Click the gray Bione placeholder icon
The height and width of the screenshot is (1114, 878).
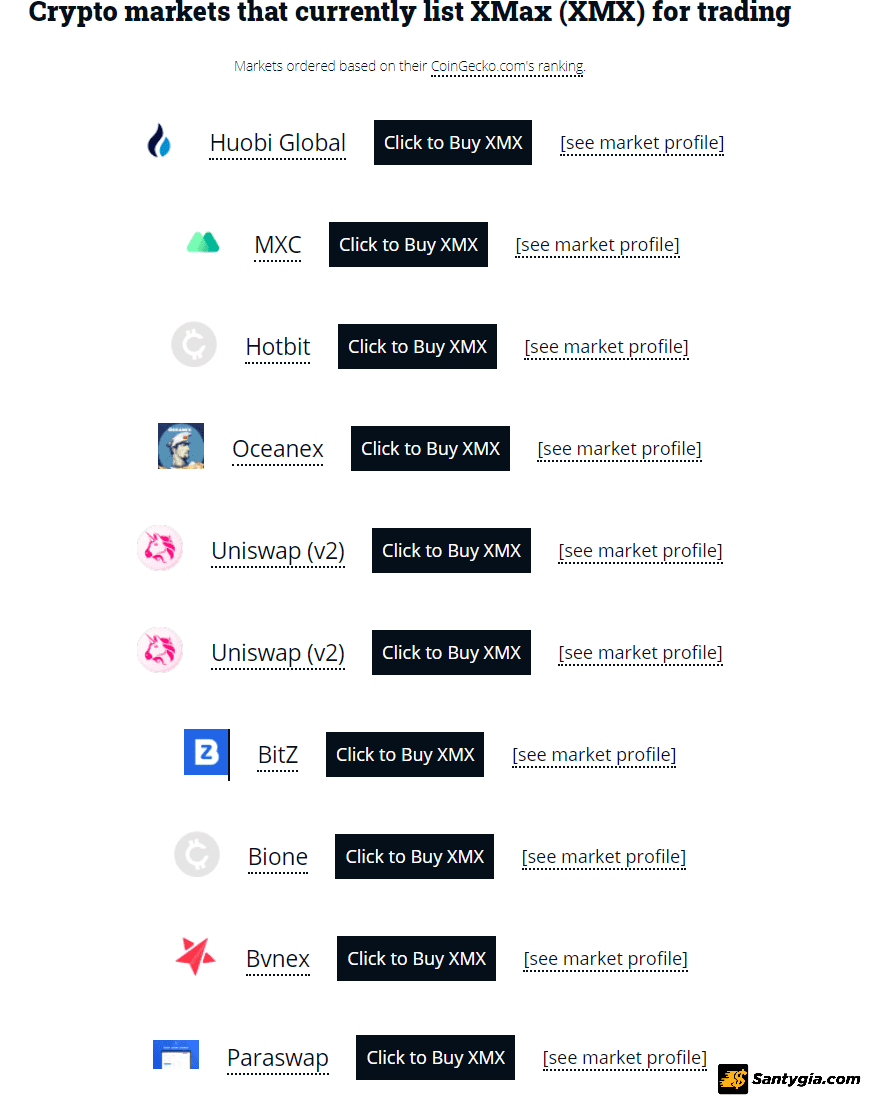[x=197, y=855]
